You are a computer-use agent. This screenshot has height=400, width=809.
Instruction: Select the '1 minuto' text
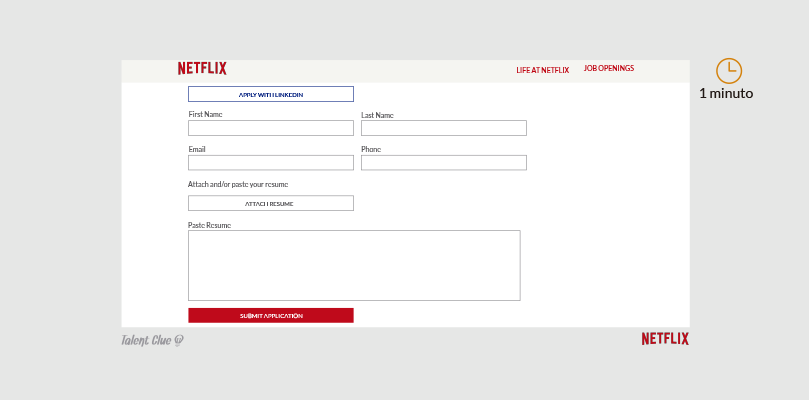pos(726,94)
